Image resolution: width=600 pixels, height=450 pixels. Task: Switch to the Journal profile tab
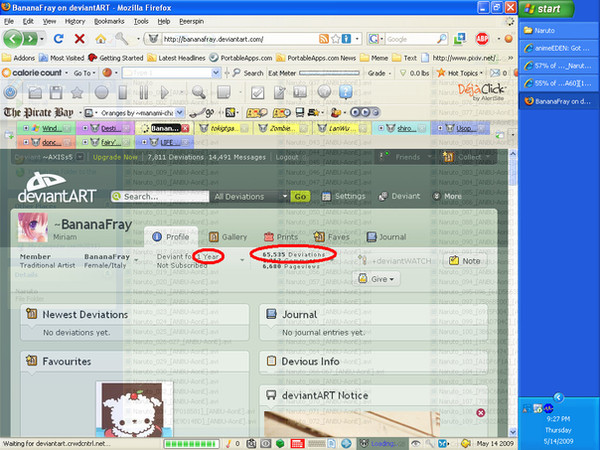point(386,237)
